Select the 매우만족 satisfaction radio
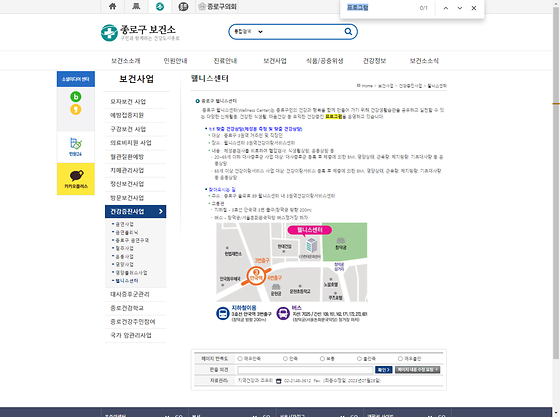This screenshot has width=560, height=417. point(240,358)
